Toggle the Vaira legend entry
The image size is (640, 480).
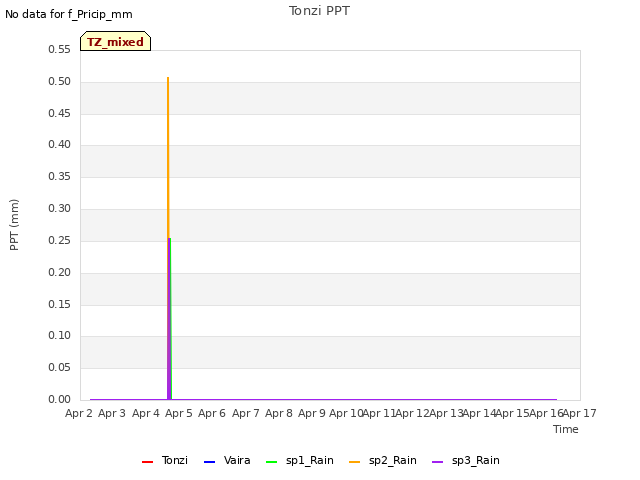coord(227,460)
